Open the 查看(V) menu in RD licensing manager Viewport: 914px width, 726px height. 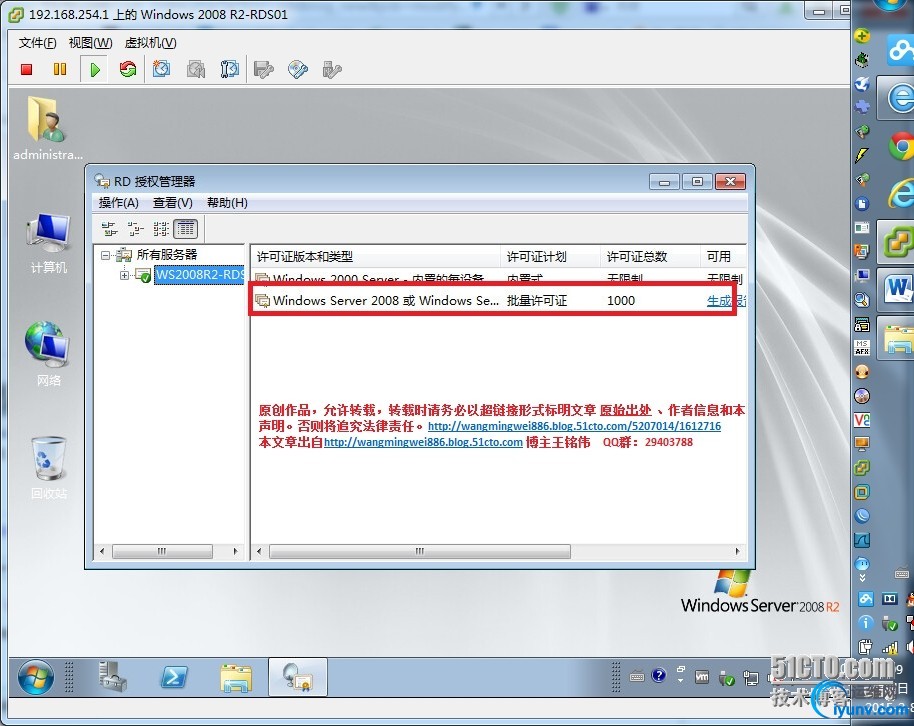pyautogui.click(x=173, y=202)
